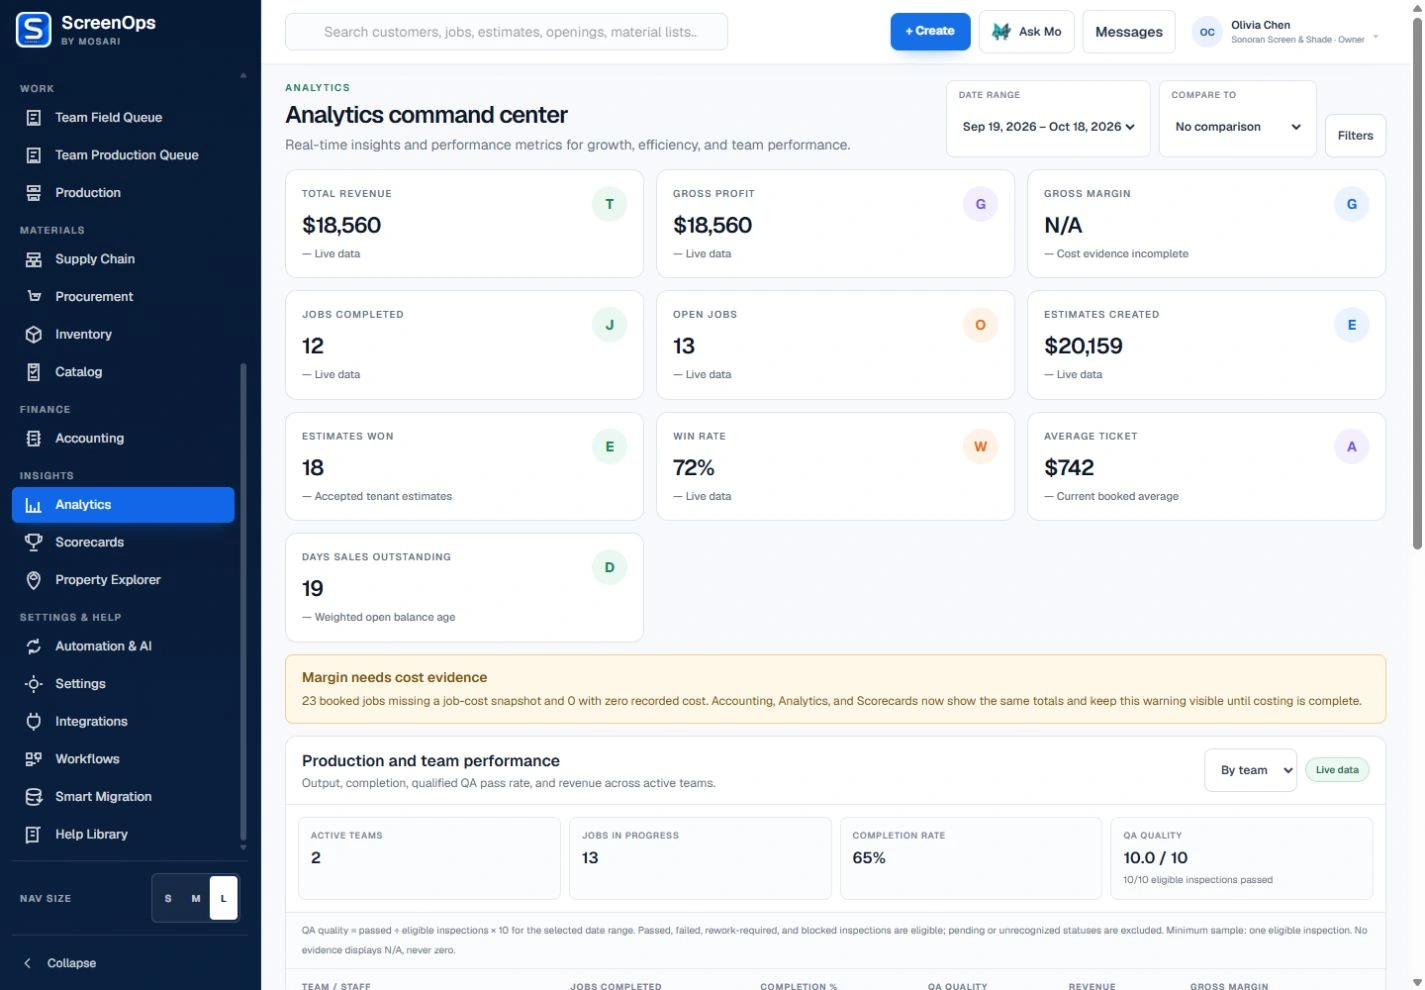Image resolution: width=1425 pixels, height=990 pixels.
Task: Click the Catalog clipboard icon
Action: click(x=33, y=372)
